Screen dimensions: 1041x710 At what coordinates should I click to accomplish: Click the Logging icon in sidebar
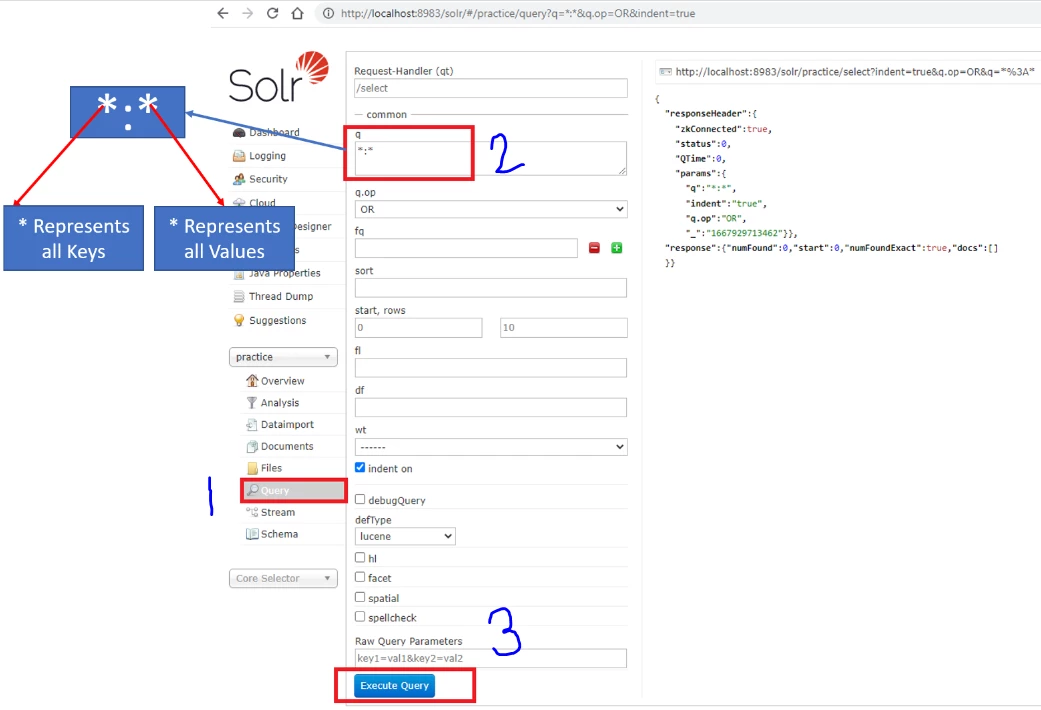pos(239,156)
